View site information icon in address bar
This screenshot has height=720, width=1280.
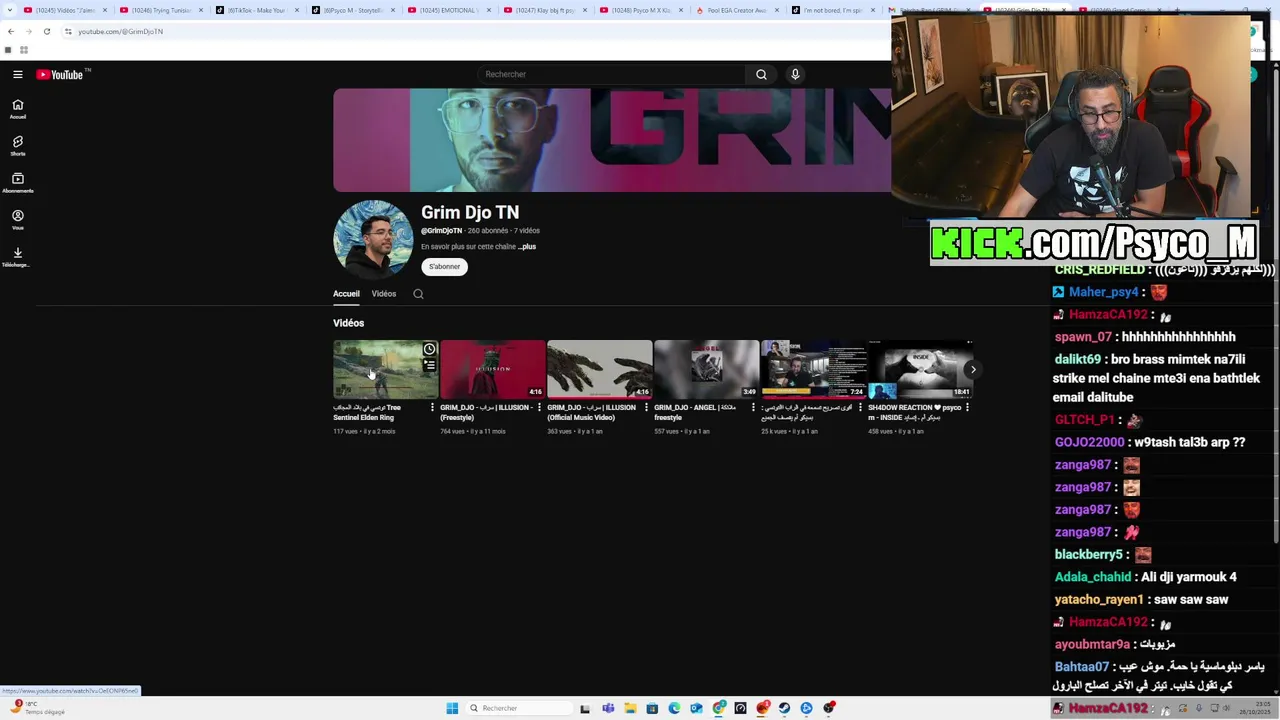[x=68, y=31]
